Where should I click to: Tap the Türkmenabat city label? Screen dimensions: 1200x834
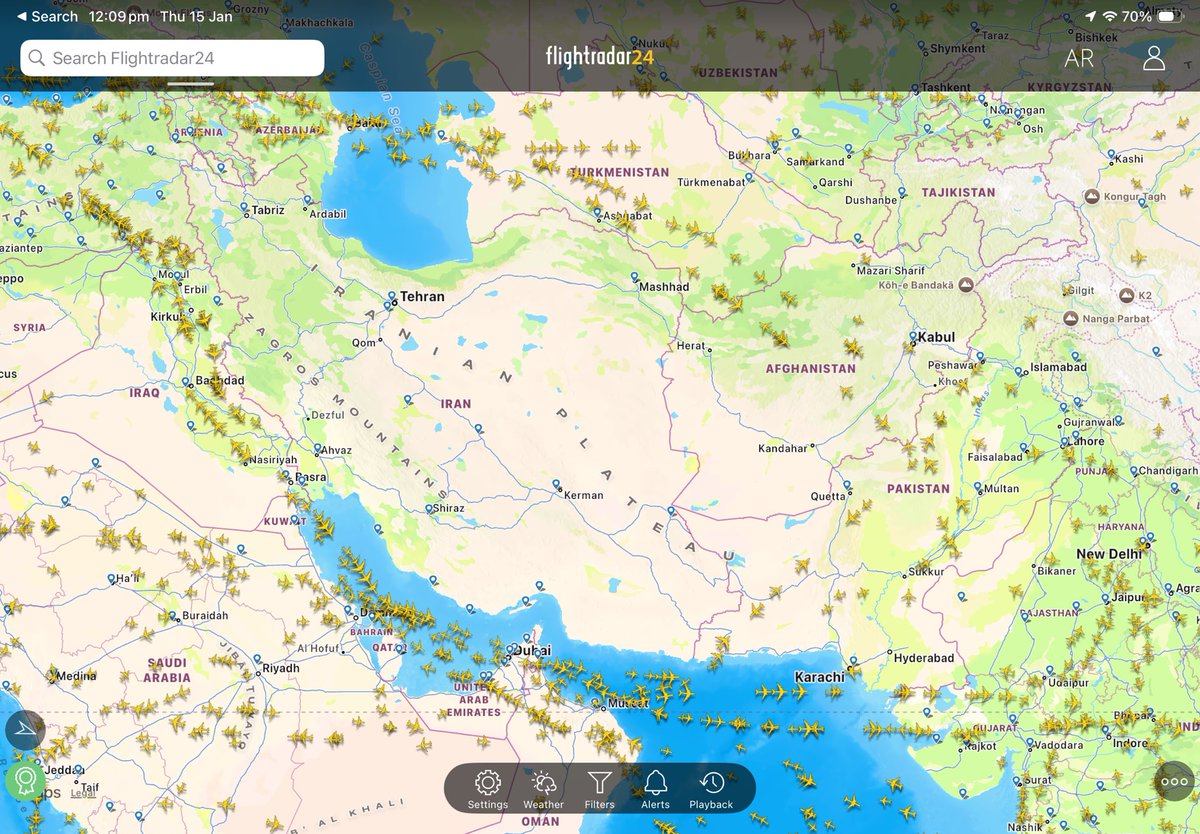pos(711,182)
